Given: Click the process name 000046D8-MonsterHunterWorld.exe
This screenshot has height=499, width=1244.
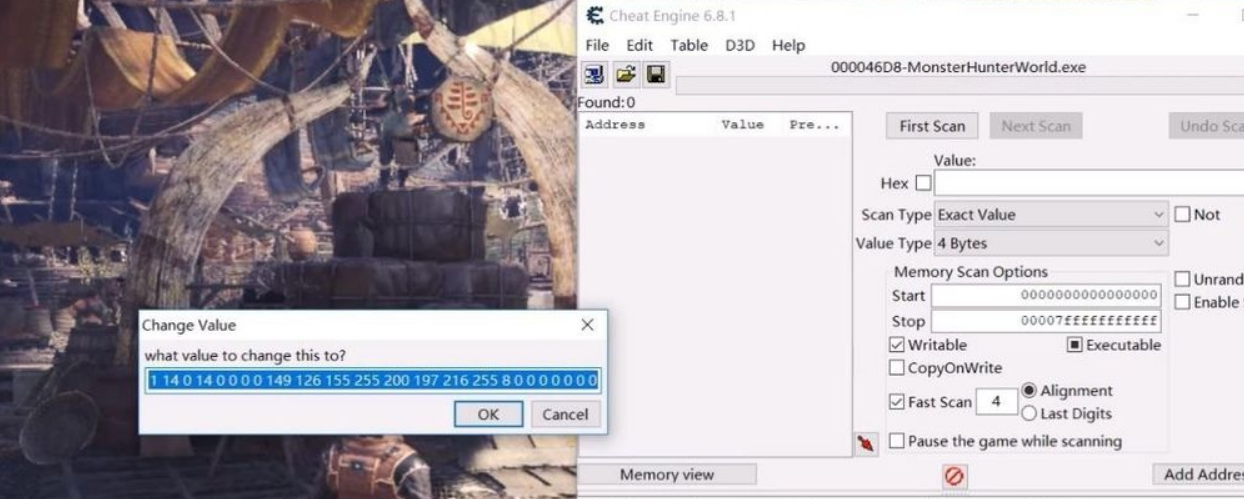Looking at the screenshot, I should (x=960, y=68).
